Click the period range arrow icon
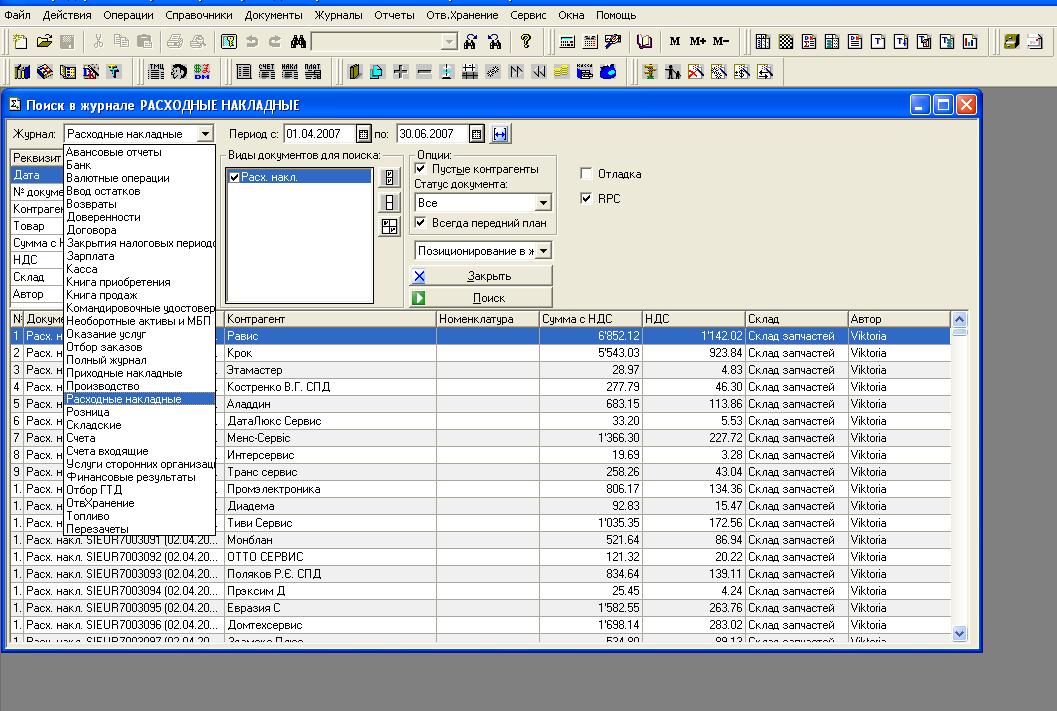1057x711 pixels. point(501,134)
